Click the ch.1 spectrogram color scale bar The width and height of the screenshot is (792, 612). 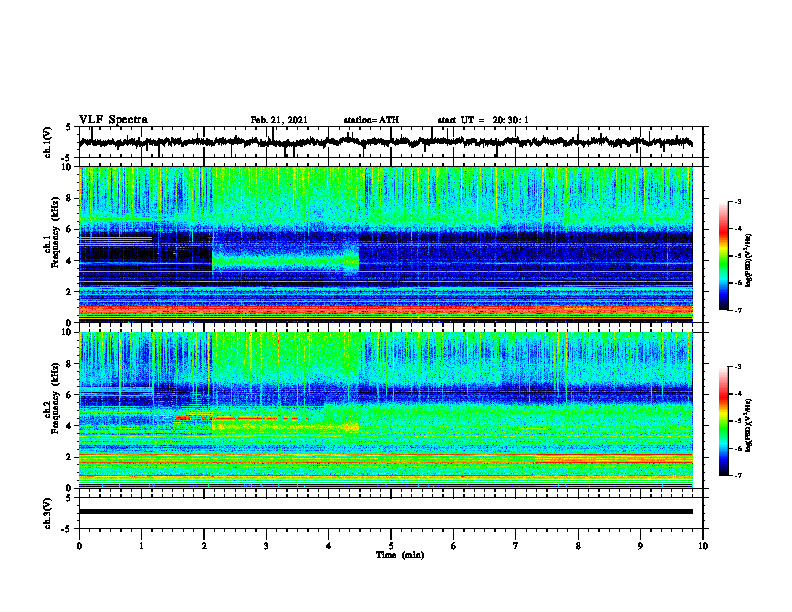tap(724, 256)
